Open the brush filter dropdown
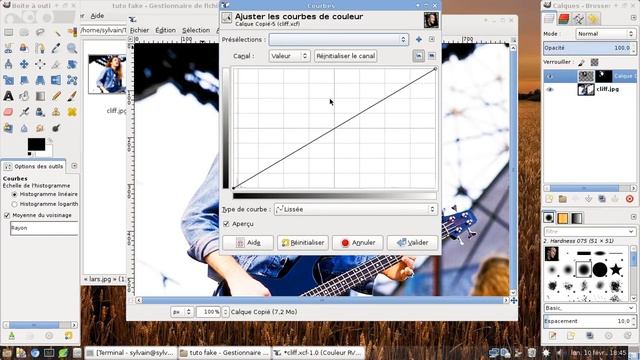The width and height of the screenshot is (640, 360). pyautogui.click(x=590, y=231)
